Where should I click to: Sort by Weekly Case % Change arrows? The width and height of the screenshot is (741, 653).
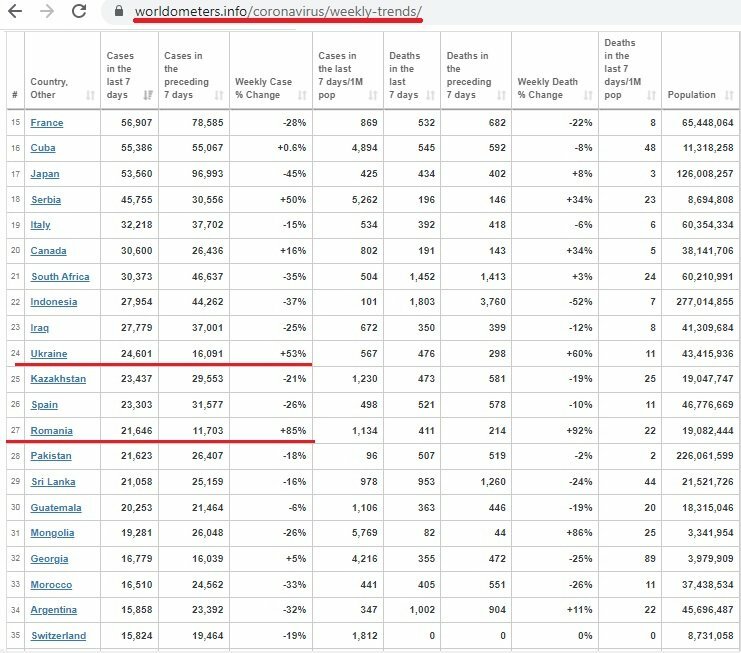(302, 95)
